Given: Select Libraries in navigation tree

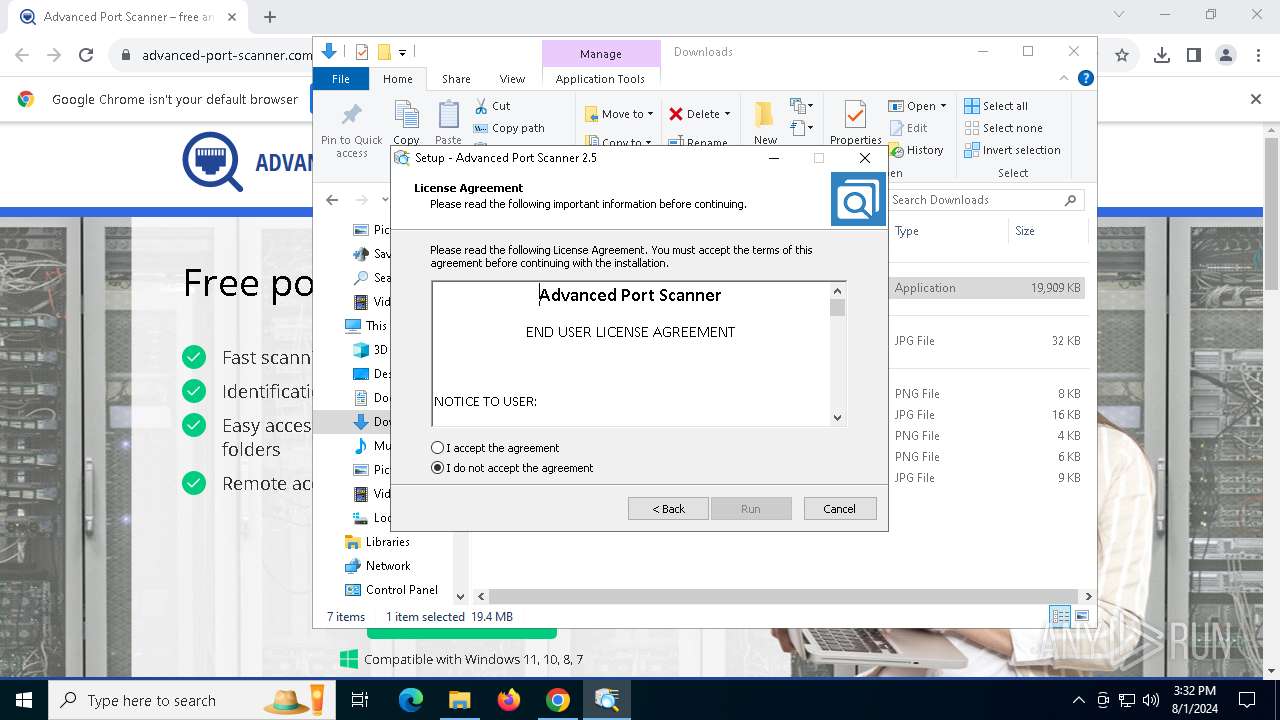Looking at the screenshot, I should coord(387,542).
